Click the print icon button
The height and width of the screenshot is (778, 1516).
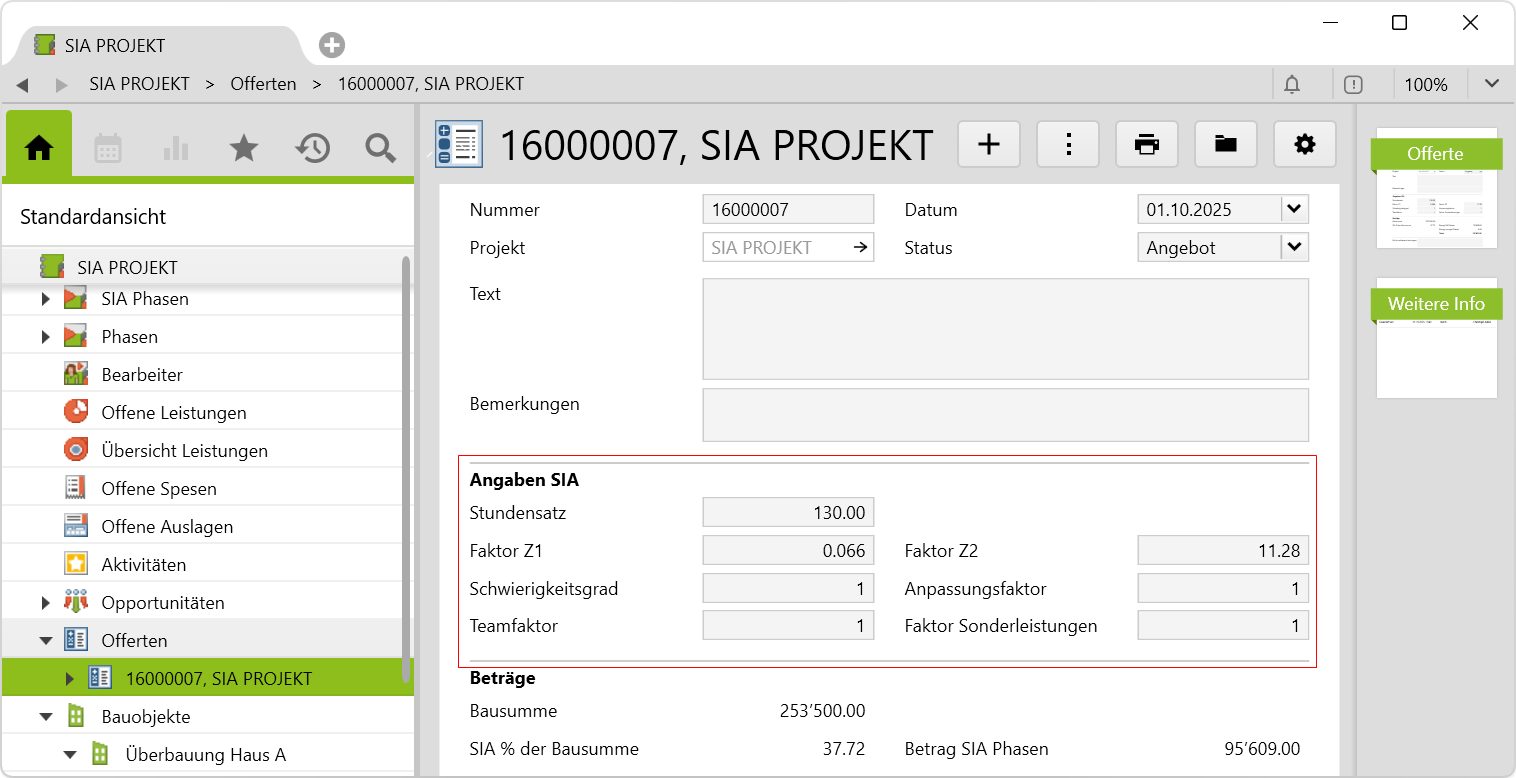(1147, 145)
